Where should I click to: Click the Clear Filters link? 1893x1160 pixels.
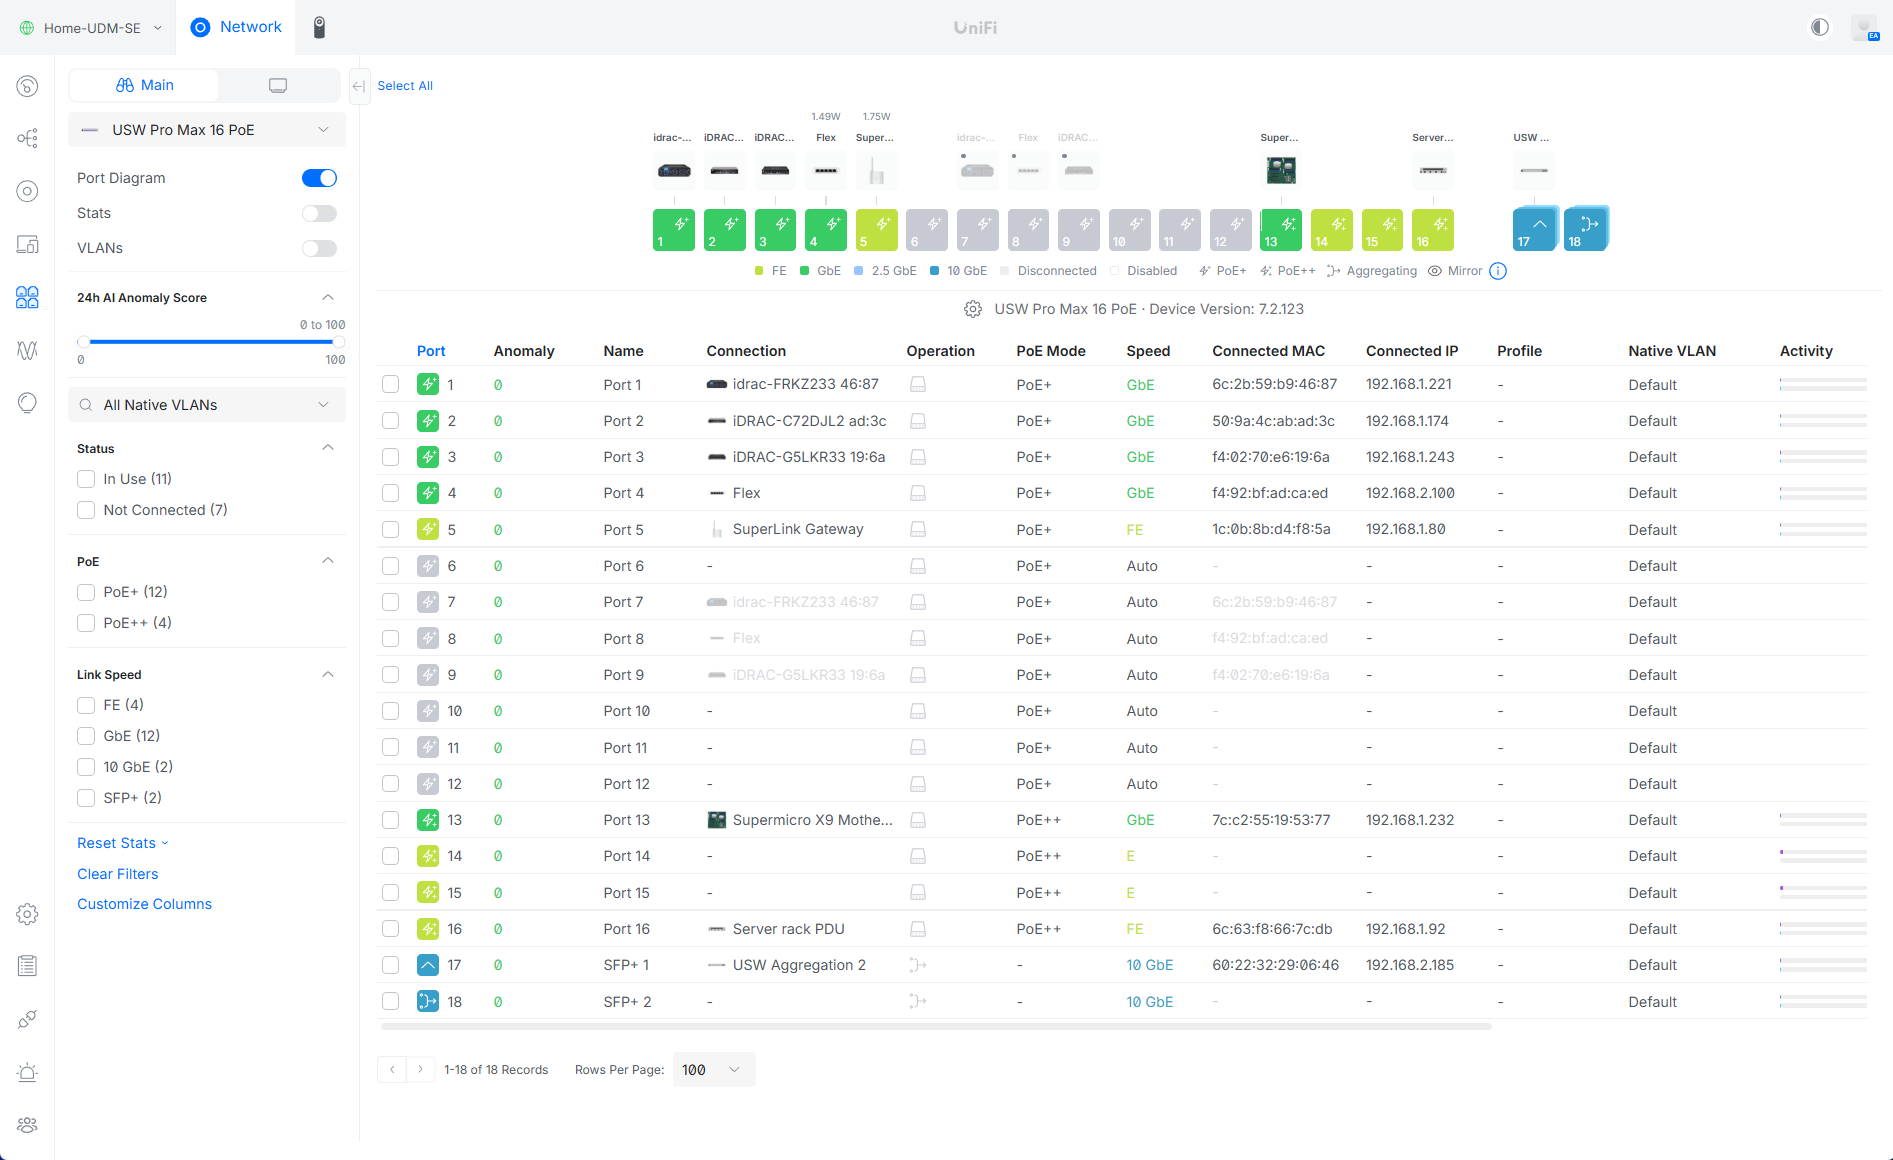[117, 874]
